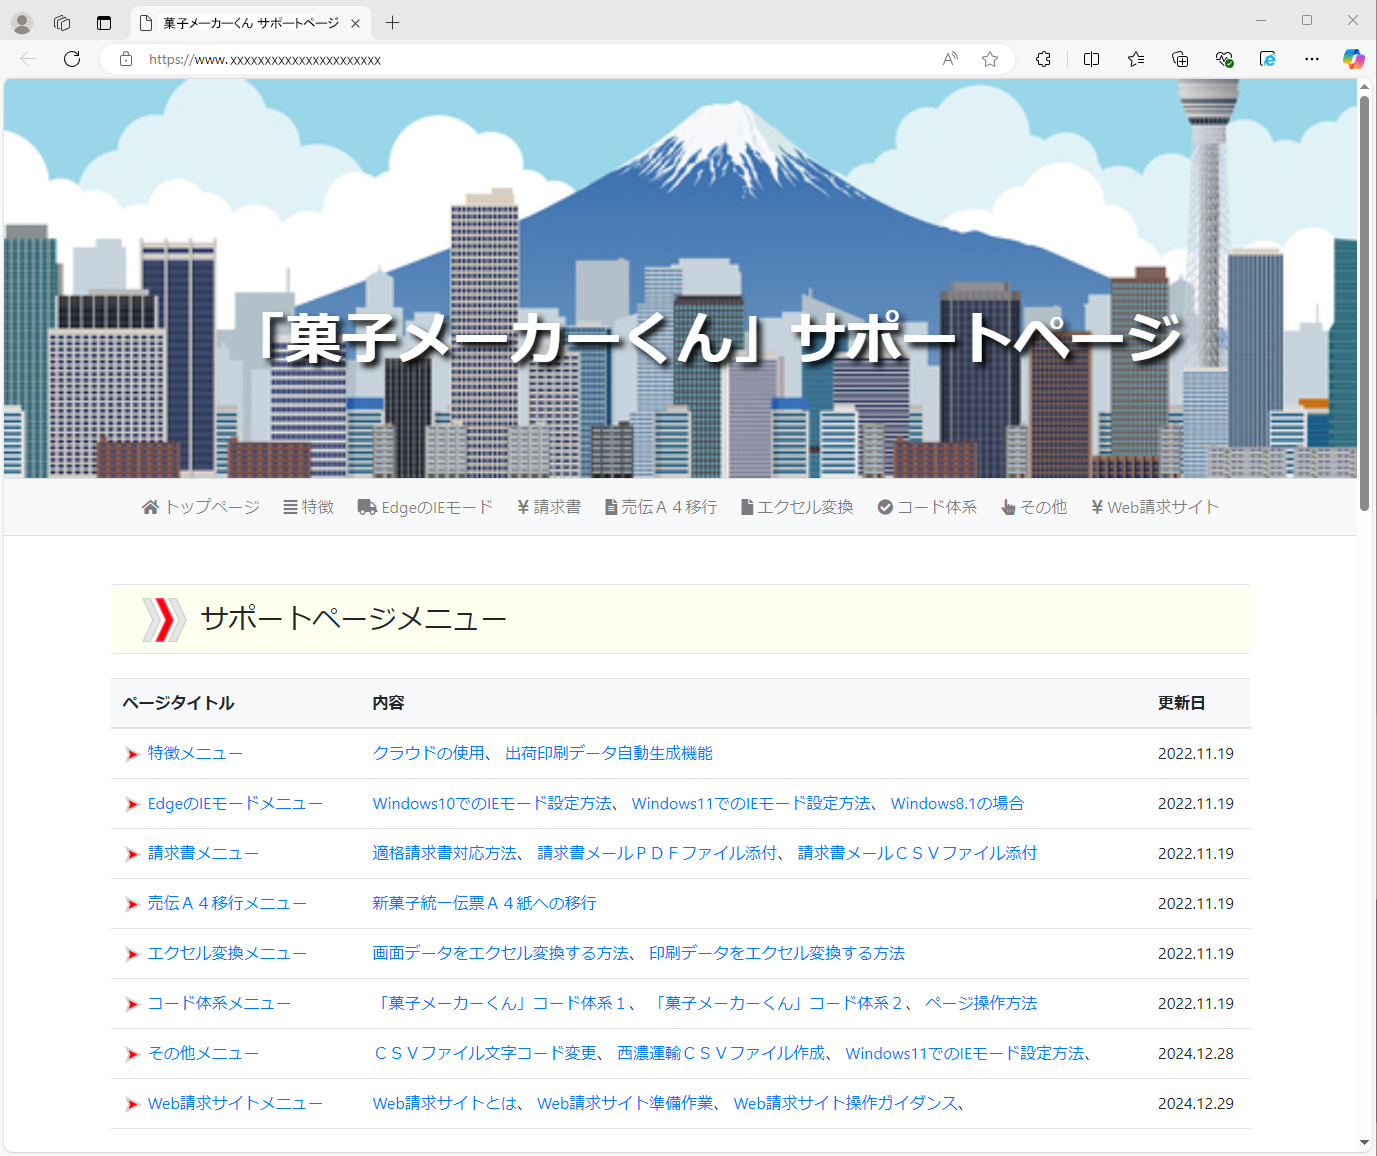Open Settings and more ellipsis menu
This screenshot has height=1156, width=1377.
coord(1312,59)
